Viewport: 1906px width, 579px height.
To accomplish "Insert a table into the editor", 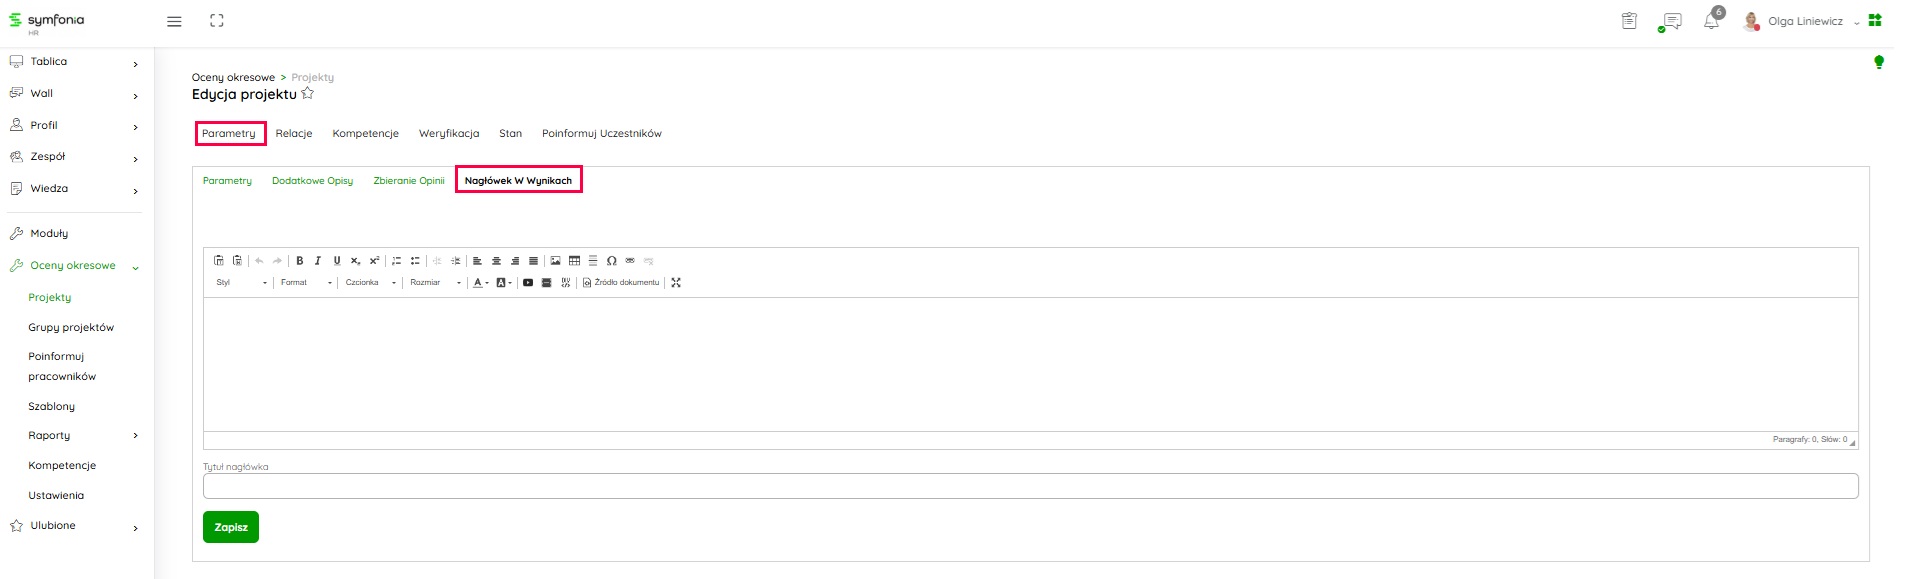I will click(574, 261).
